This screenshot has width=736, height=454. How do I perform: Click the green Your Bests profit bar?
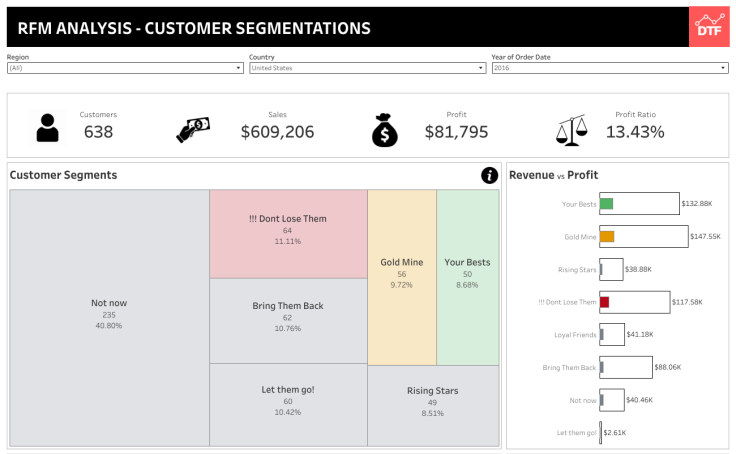606,204
